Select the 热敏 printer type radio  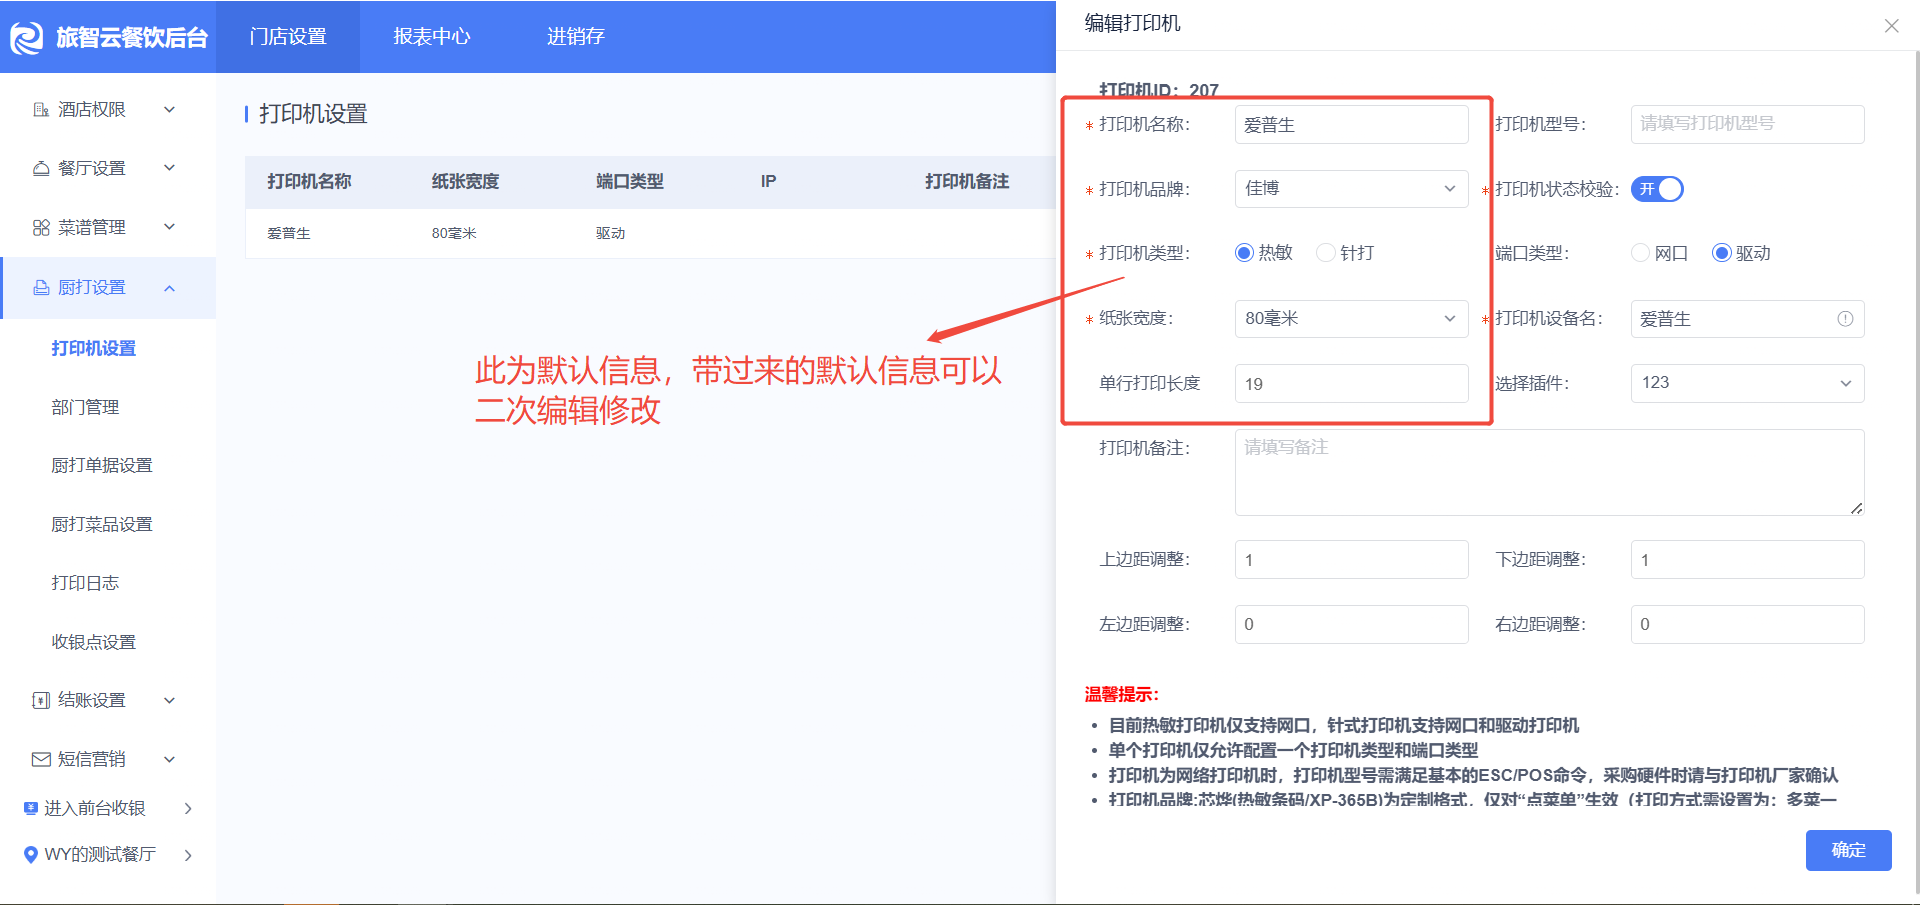point(1244,253)
